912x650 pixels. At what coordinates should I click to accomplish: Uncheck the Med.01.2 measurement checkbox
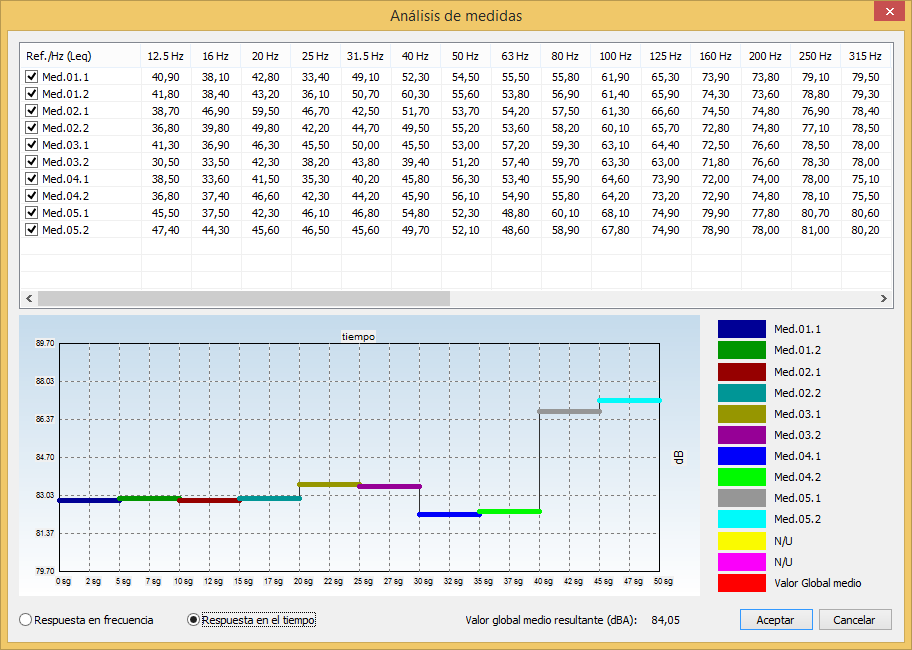click(x=31, y=94)
